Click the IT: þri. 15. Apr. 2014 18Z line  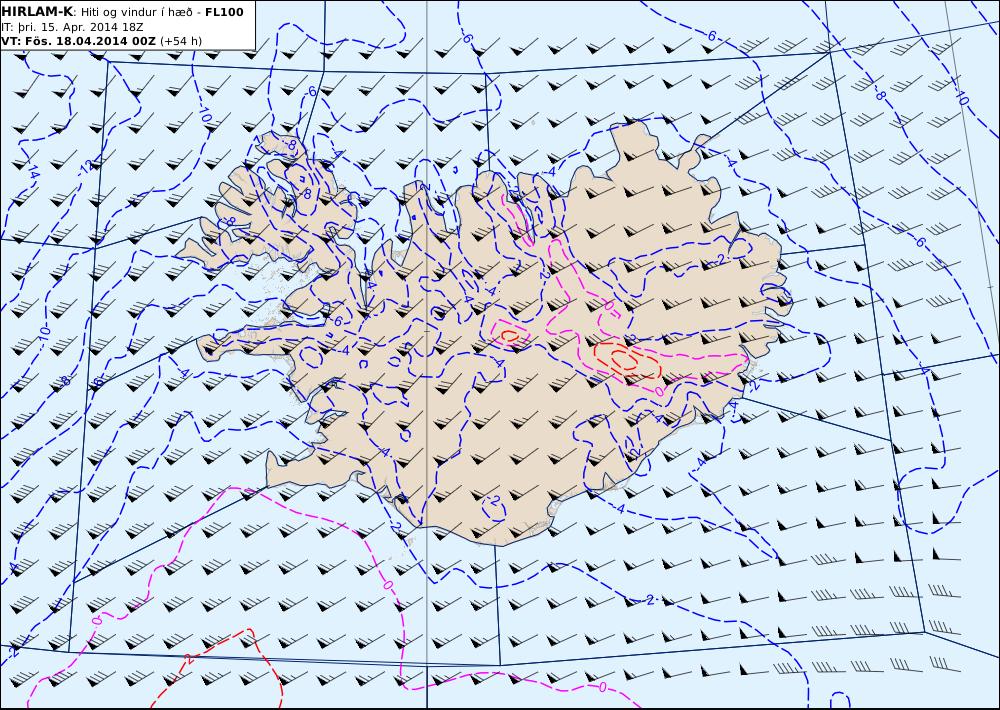(x=72, y=27)
